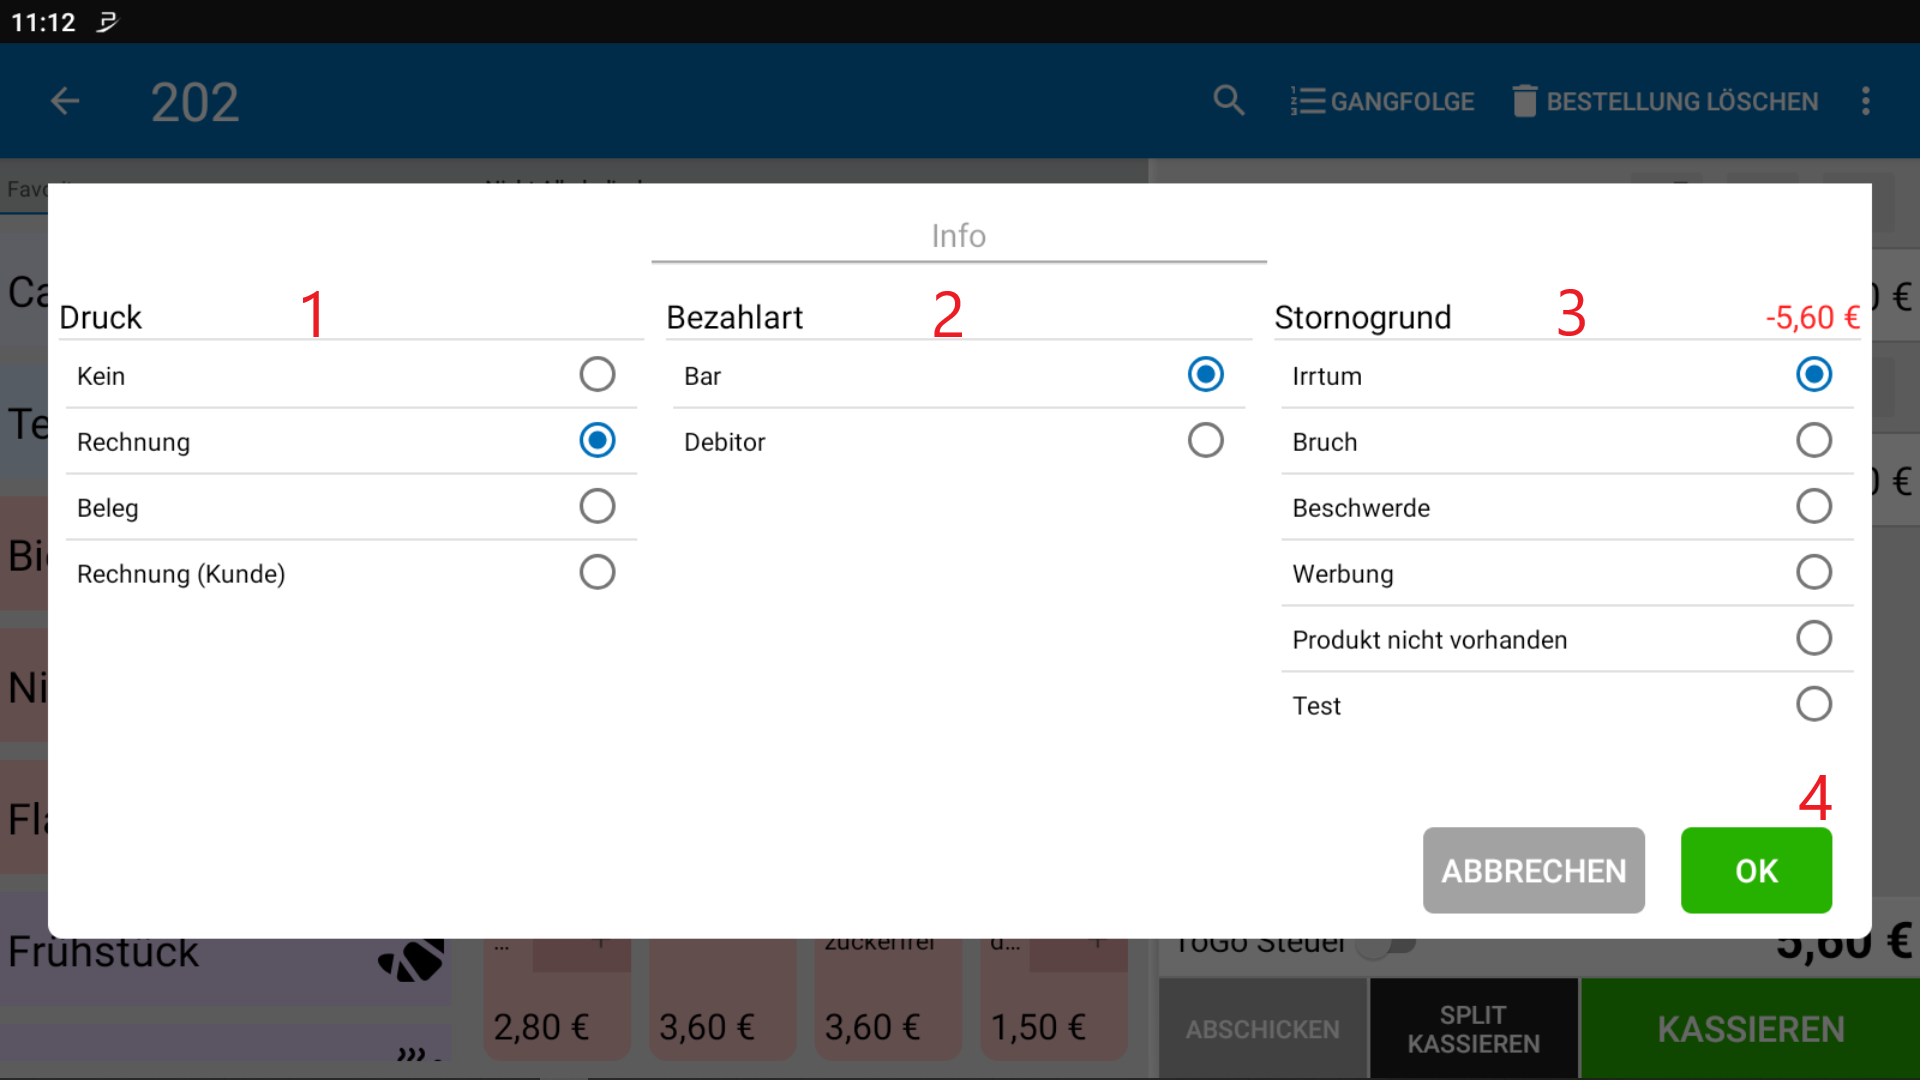Select Irrtum as Stornogrund
1920x1080 pixels.
[x=1813, y=375]
